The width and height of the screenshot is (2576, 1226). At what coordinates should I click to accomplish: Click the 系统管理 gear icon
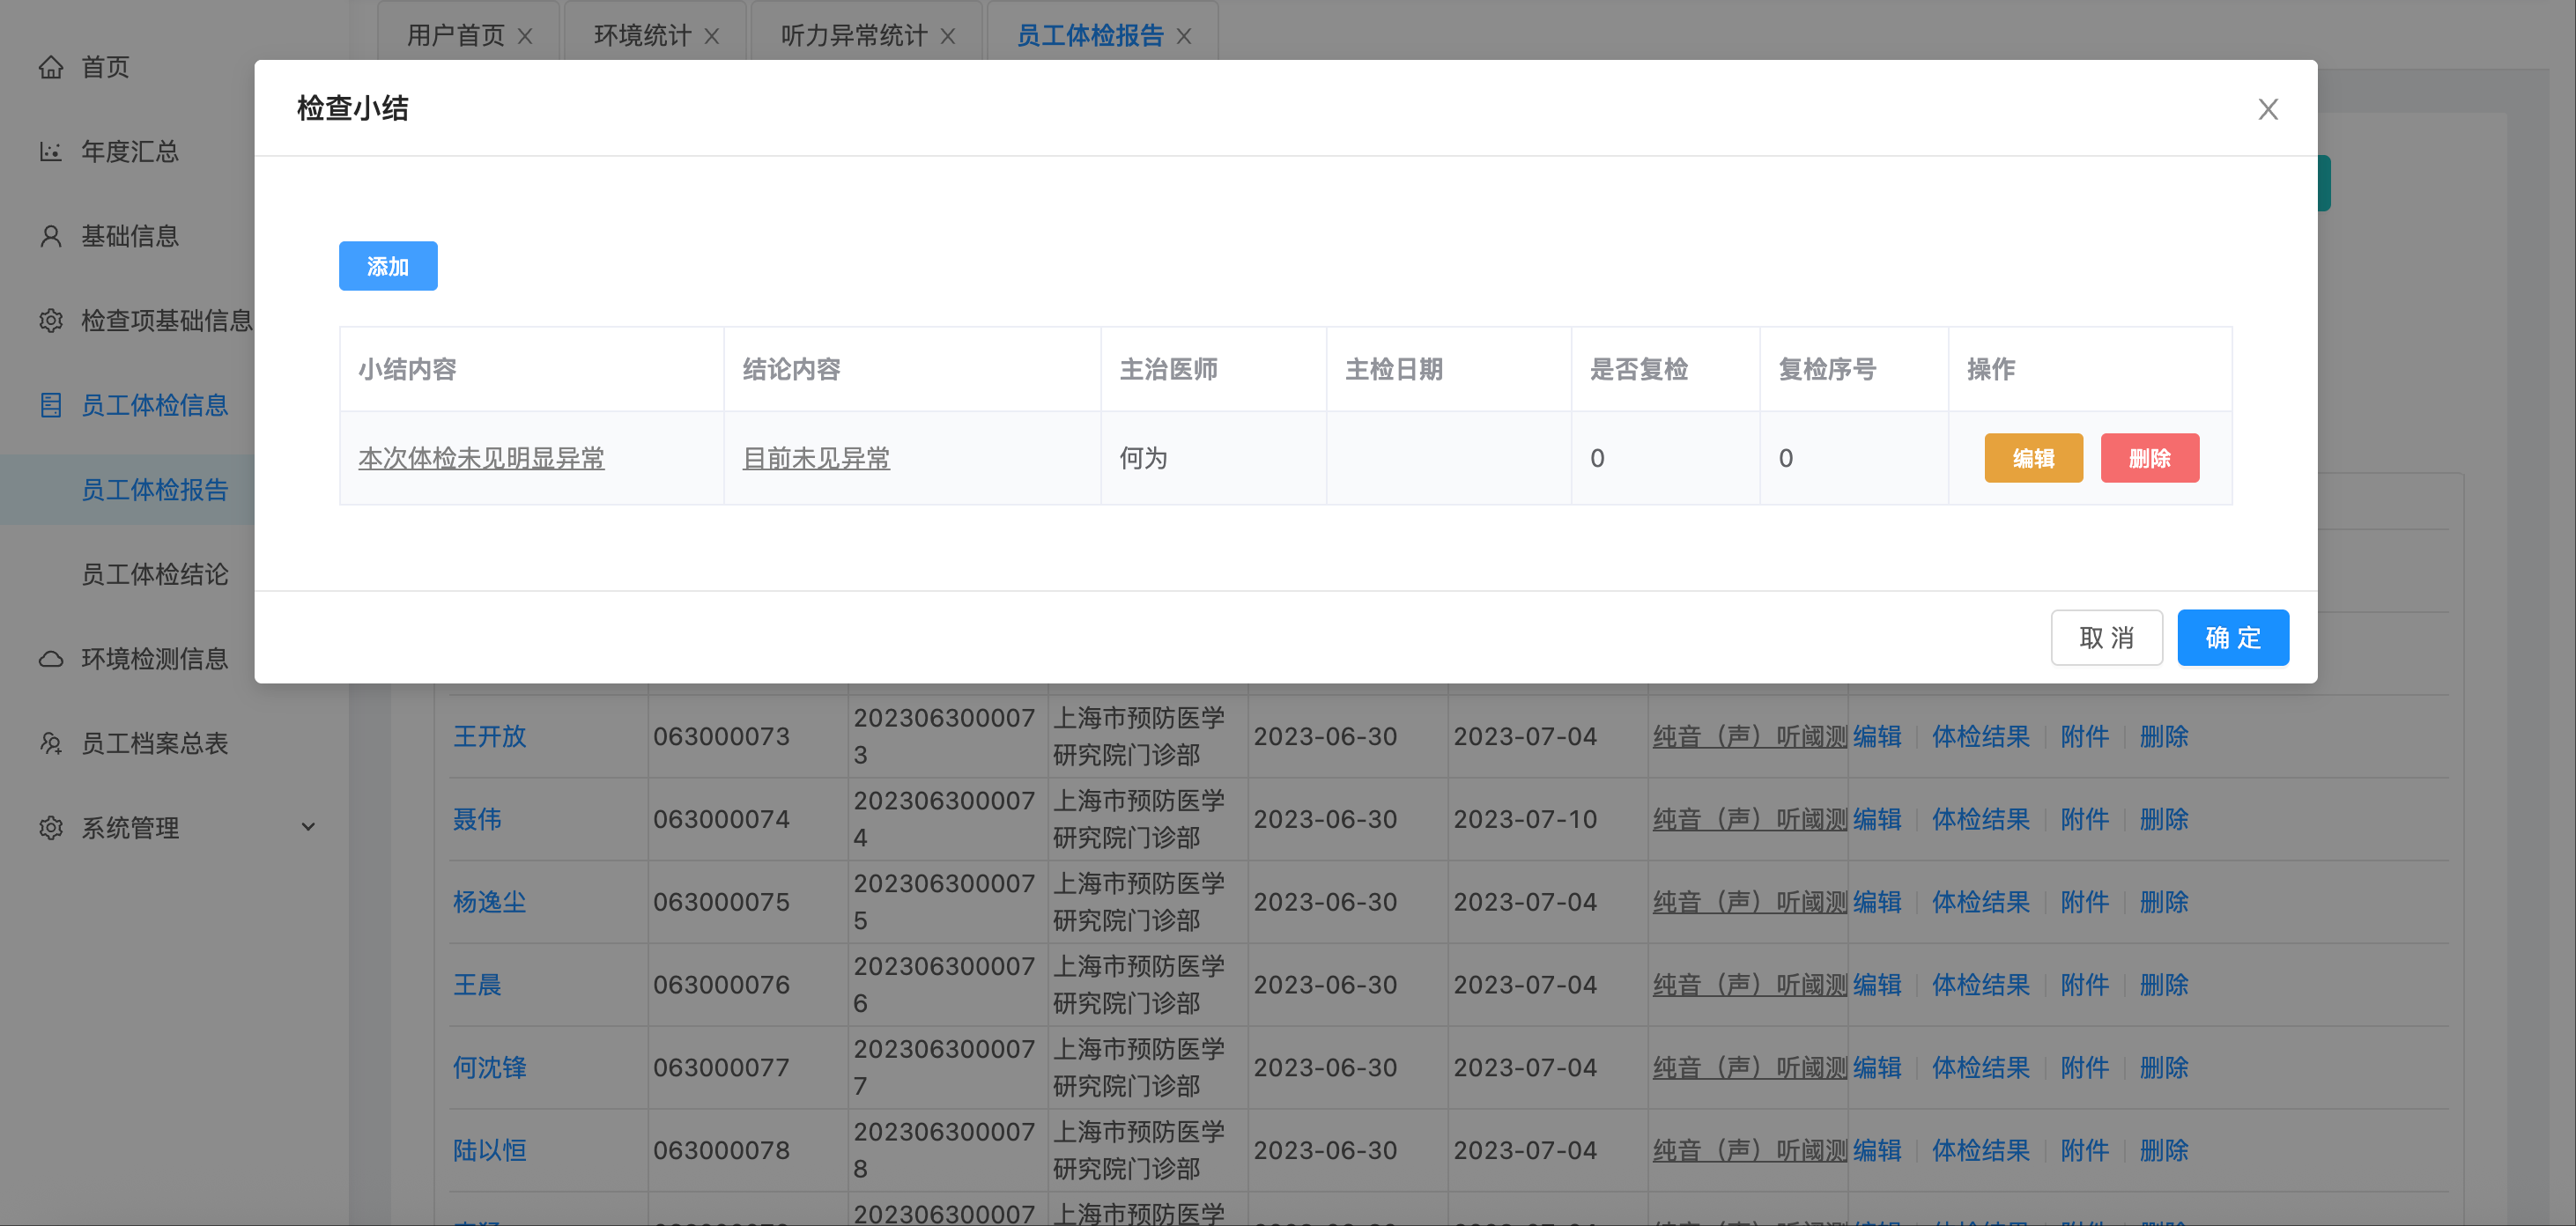[x=52, y=827]
